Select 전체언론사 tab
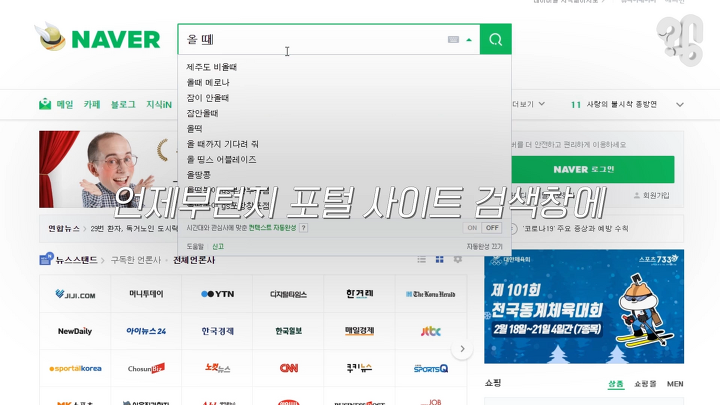The height and width of the screenshot is (405, 720). click(194, 260)
